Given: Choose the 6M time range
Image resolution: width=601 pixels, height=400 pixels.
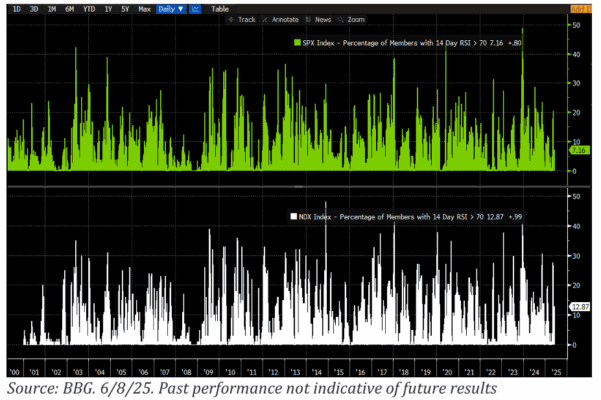Looking at the screenshot, I should pyautogui.click(x=67, y=8).
